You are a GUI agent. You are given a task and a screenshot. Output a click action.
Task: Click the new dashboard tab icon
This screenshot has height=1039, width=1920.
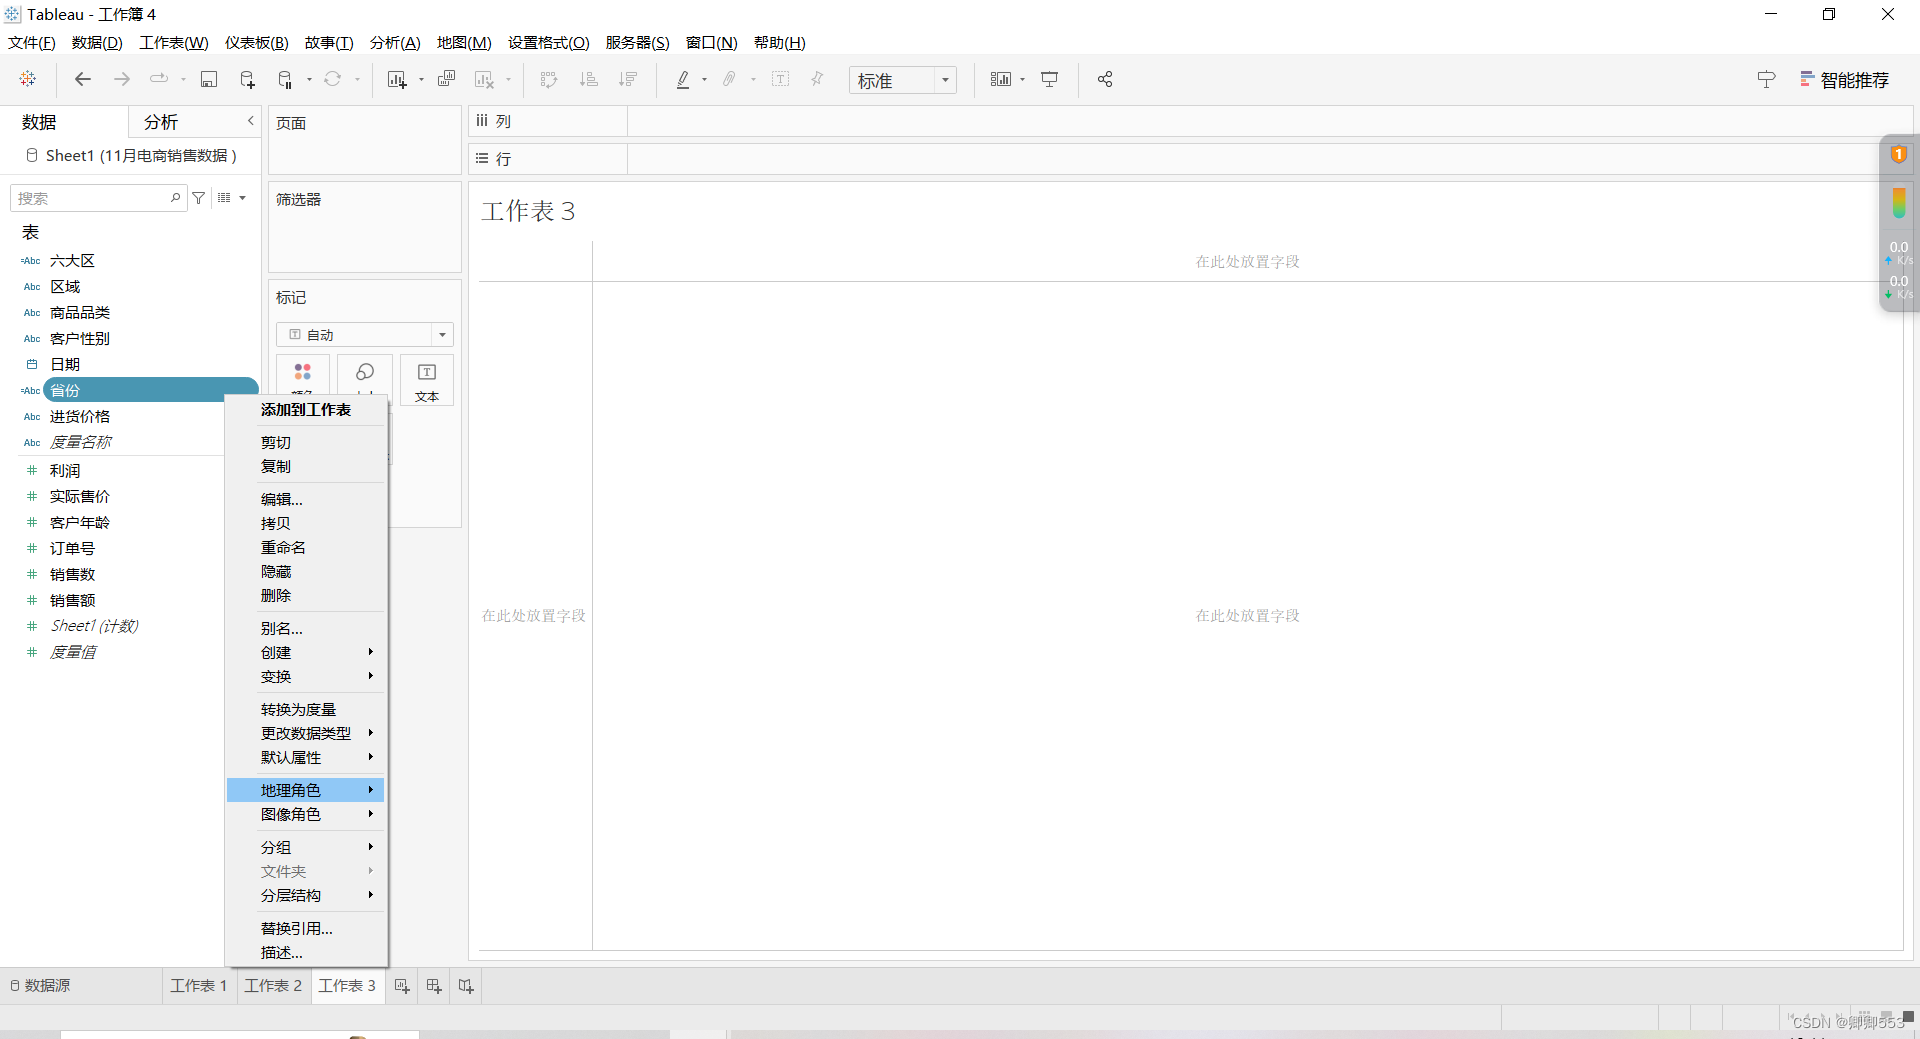(x=434, y=986)
